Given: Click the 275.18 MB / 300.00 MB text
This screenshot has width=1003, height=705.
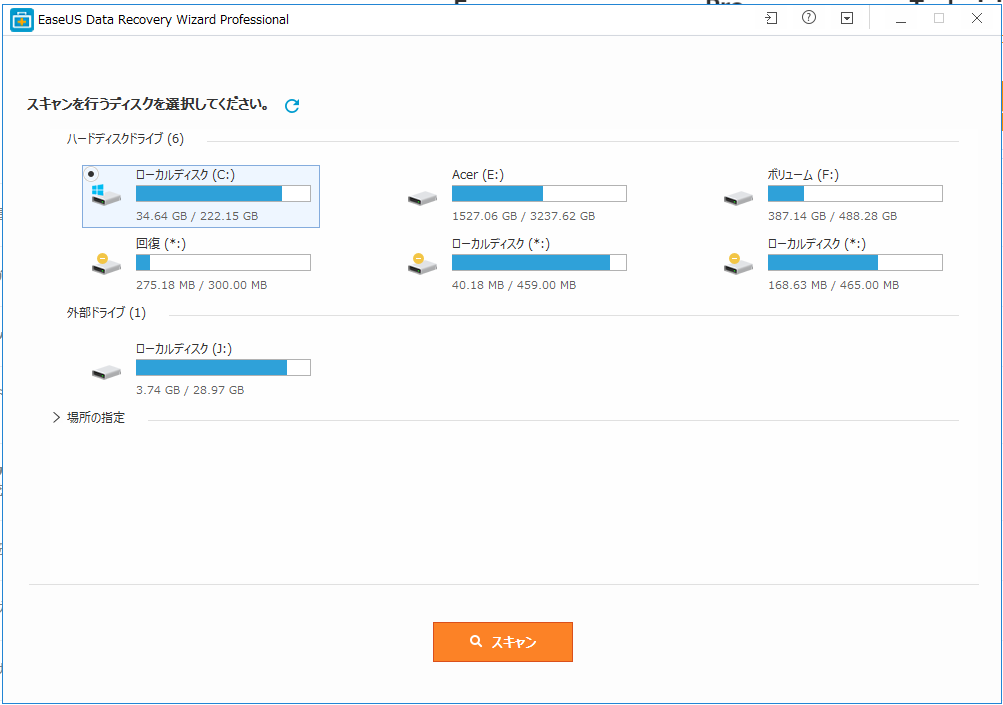Looking at the screenshot, I should (x=201, y=285).
